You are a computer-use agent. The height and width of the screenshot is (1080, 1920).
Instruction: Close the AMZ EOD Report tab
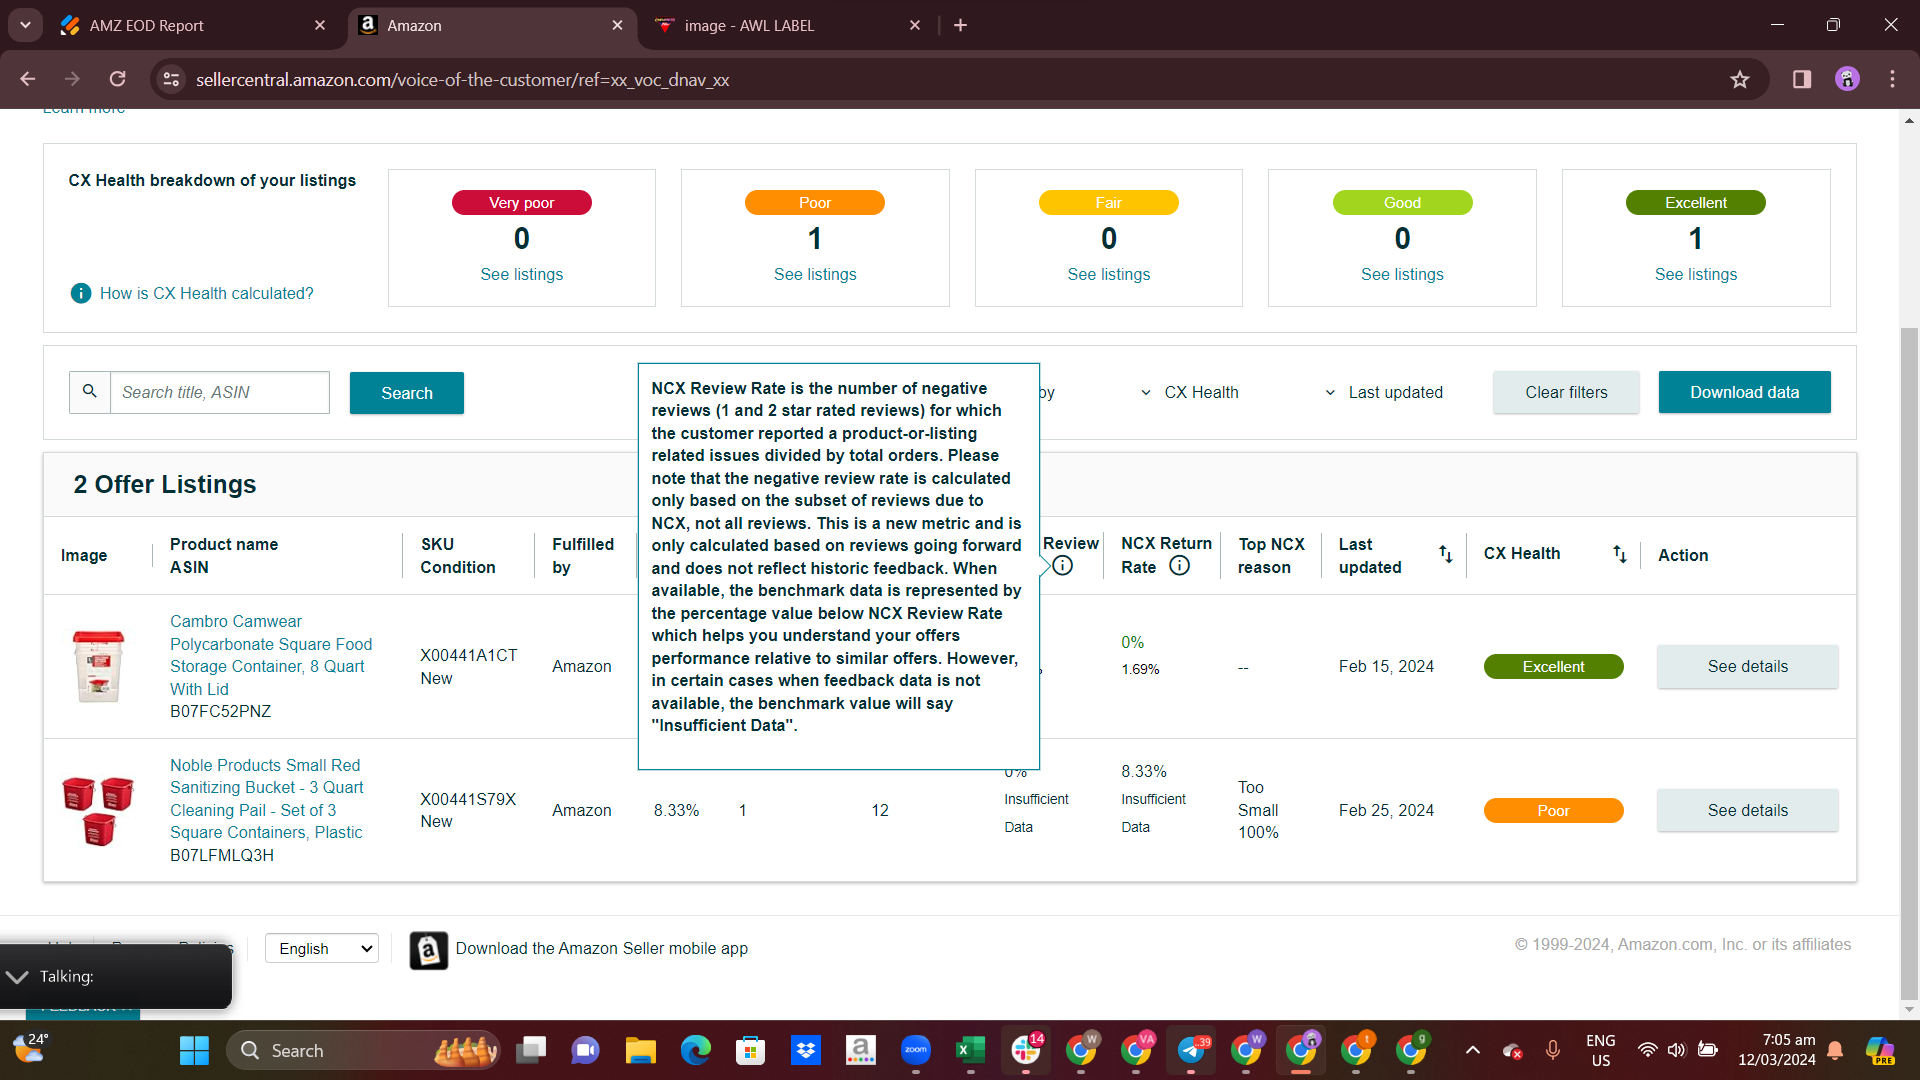(320, 25)
